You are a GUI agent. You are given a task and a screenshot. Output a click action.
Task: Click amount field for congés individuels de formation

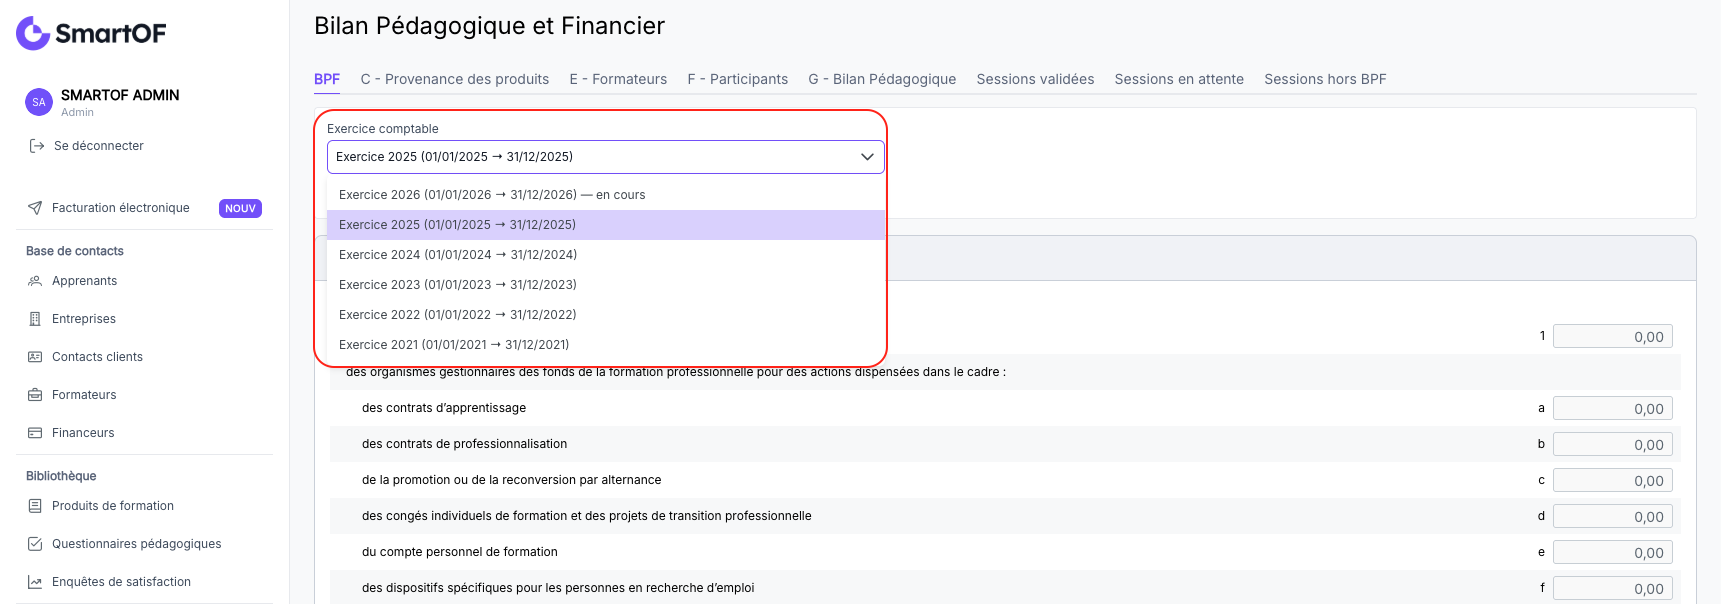pyautogui.click(x=1613, y=517)
